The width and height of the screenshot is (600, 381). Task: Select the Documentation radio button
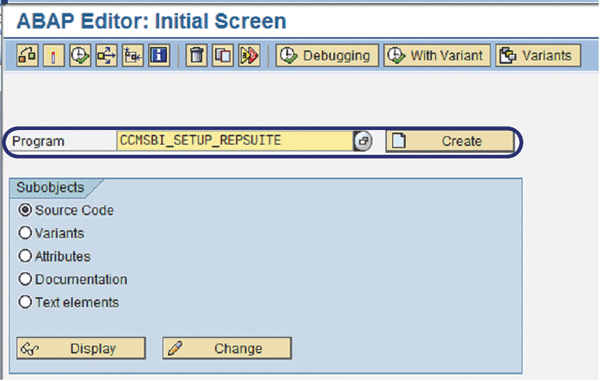pyautogui.click(x=25, y=279)
